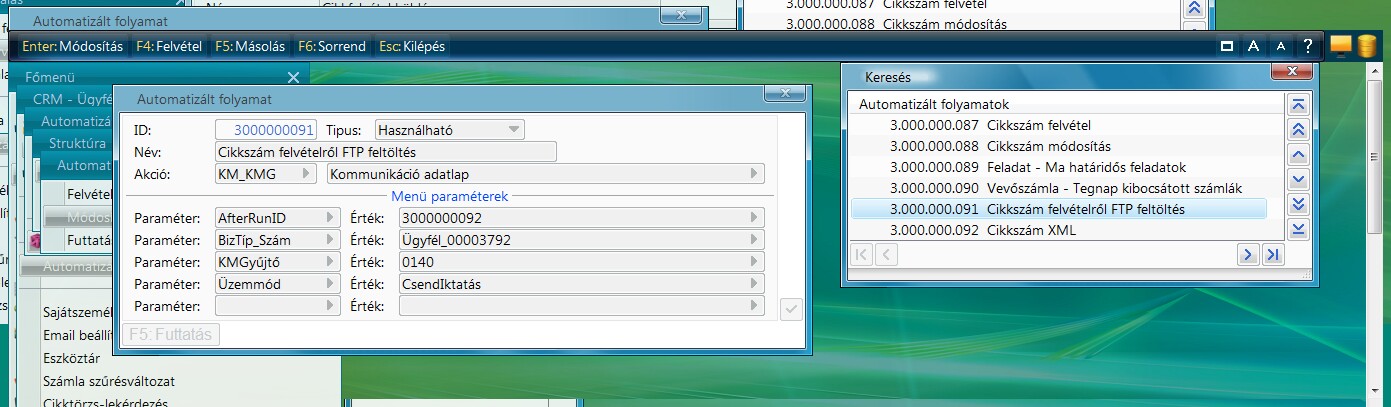Select Struktúra panel header on the left
This screenshot has height=407, width=1391.
tap(77, 143)
